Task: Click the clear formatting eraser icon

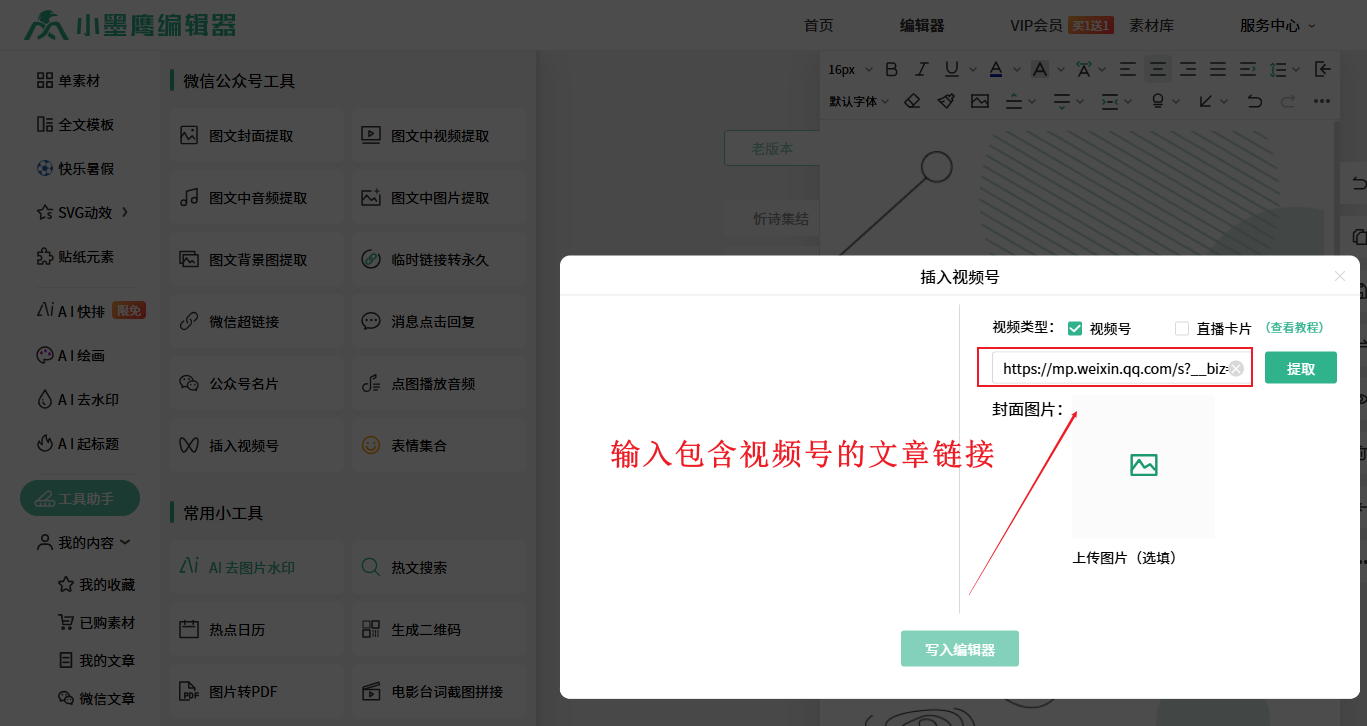Action: [x=912, y=101]
